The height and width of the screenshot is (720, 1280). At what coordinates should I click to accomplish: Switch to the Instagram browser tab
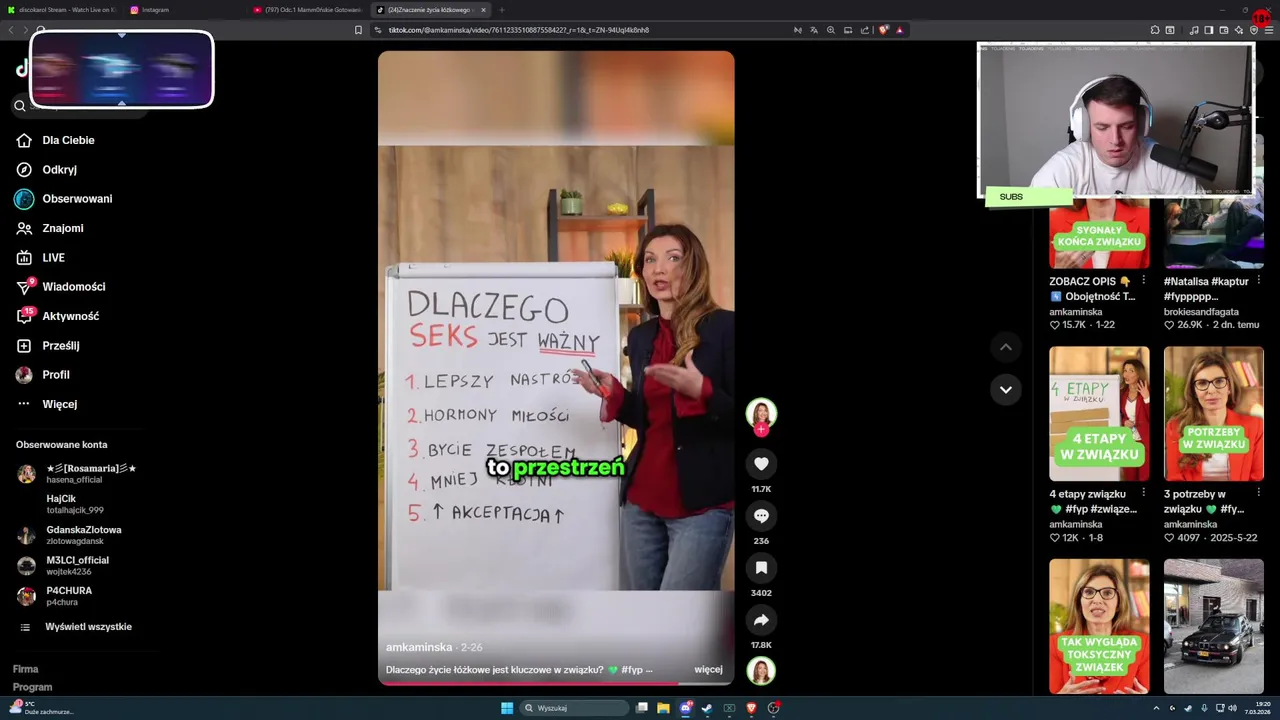[183, 10]
